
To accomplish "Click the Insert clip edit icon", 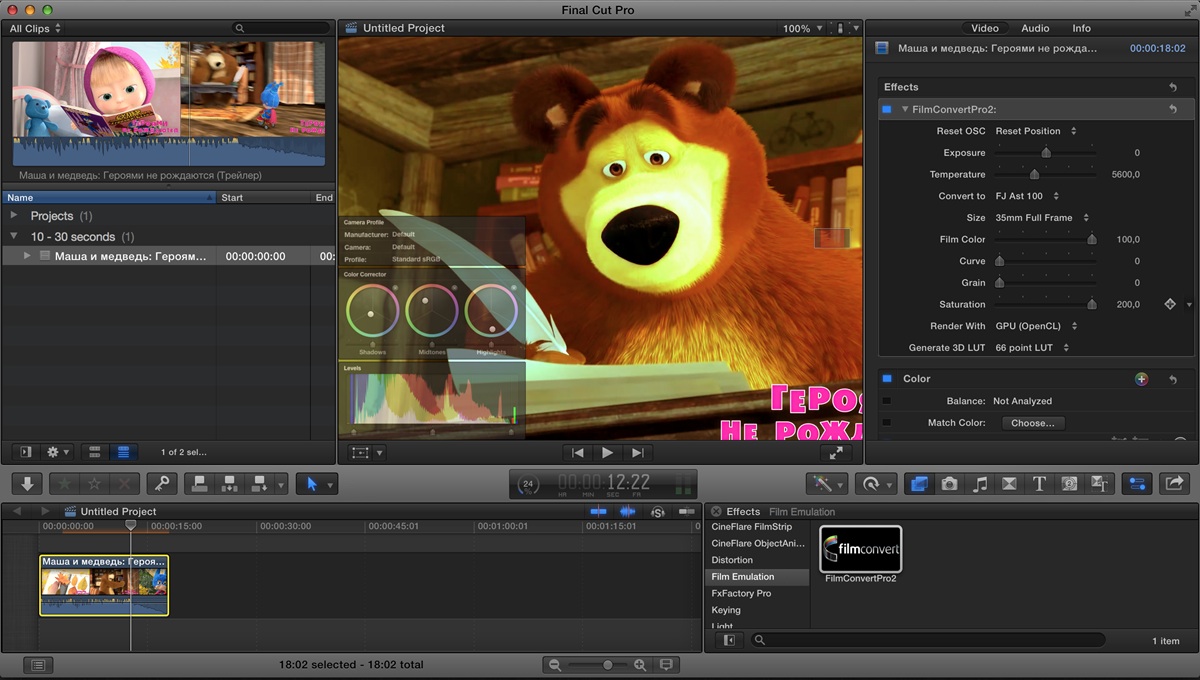I will (229, 483).
